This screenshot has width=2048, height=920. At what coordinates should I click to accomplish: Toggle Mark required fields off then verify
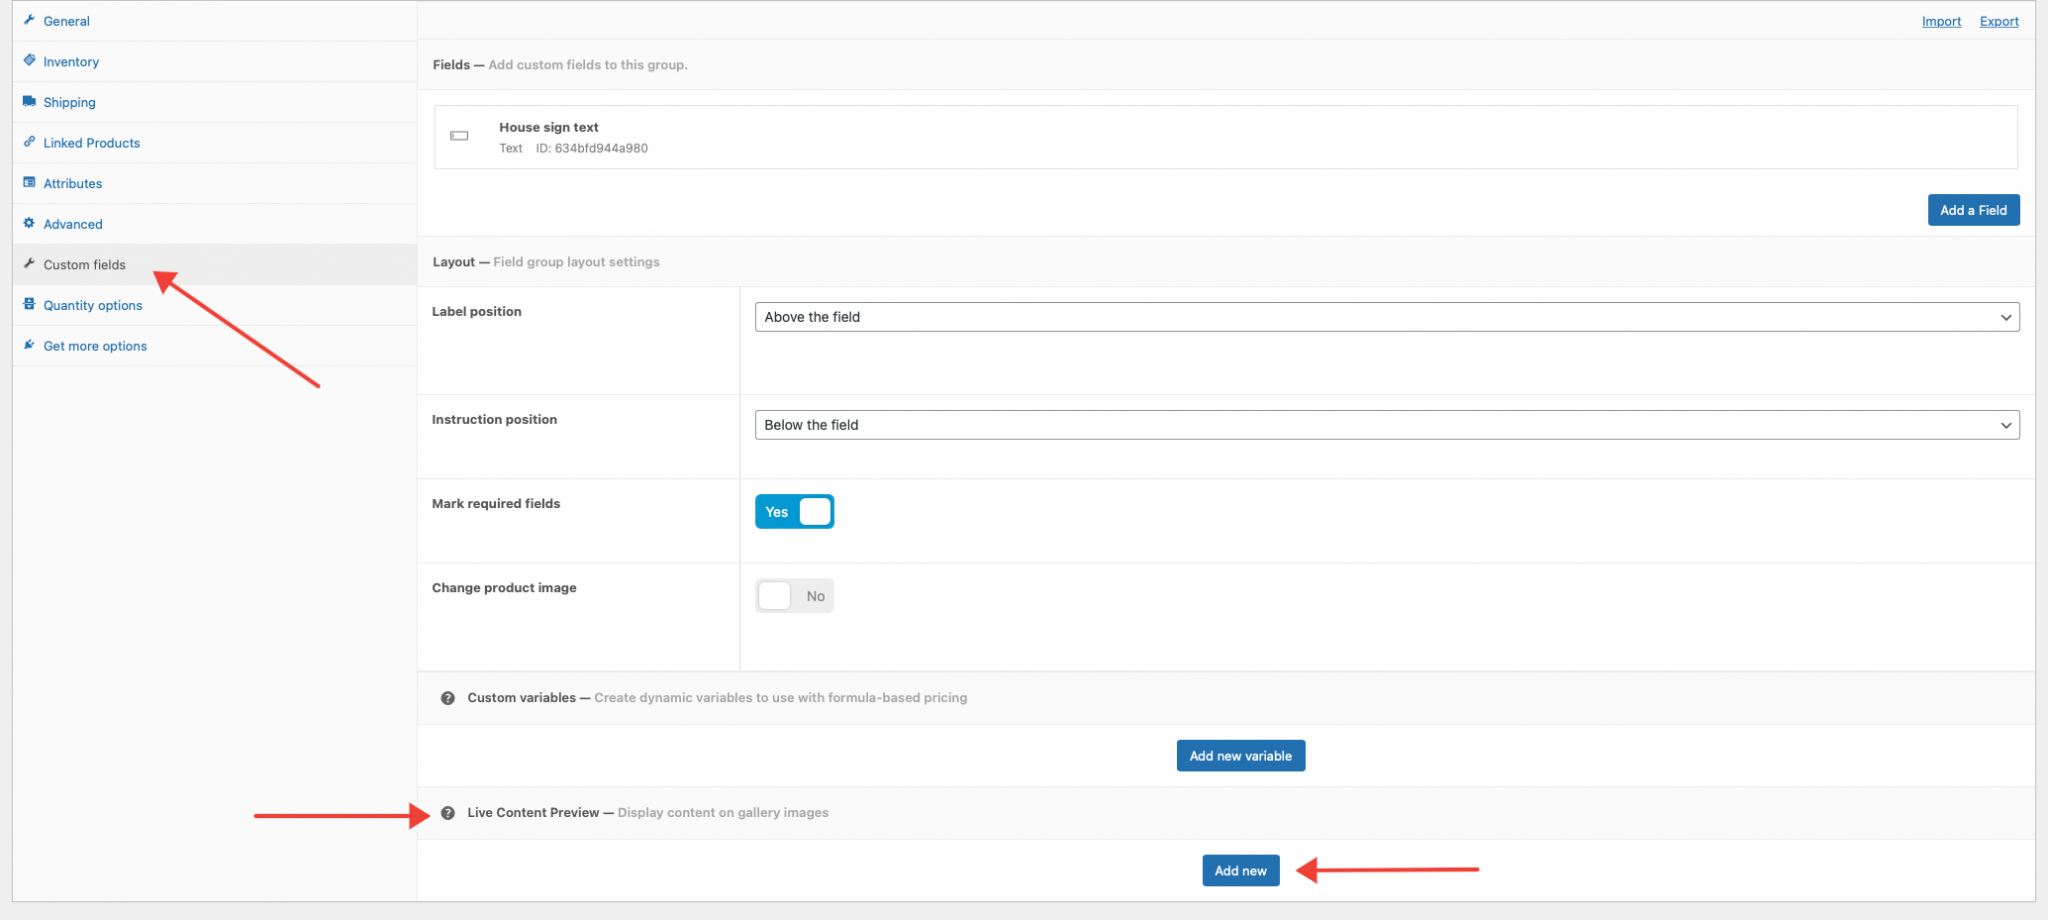point(794,511)
